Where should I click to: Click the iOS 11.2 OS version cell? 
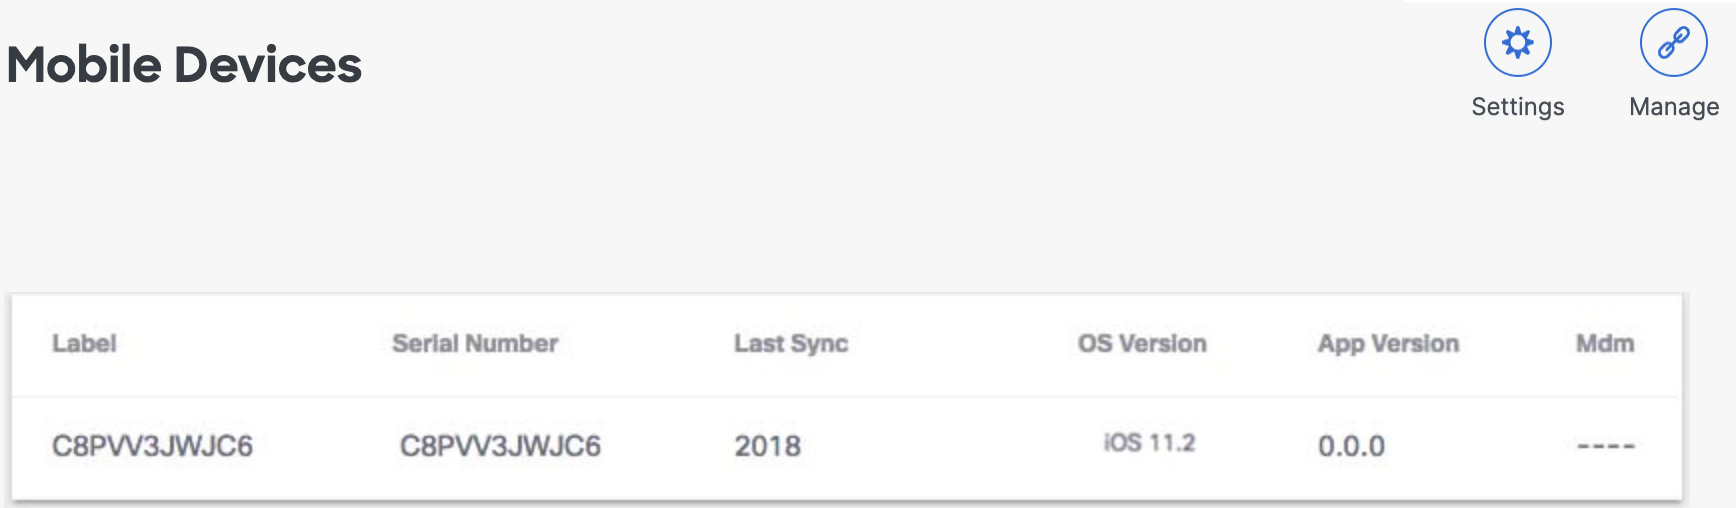[1149, 443]
